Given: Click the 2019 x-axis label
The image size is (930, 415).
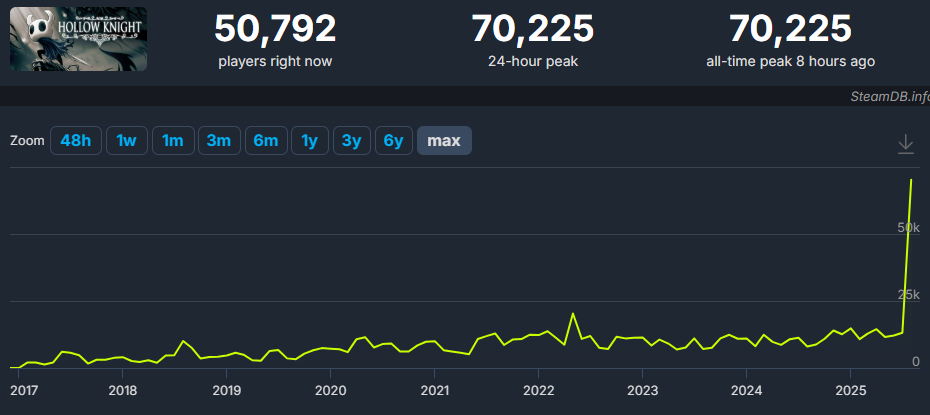Looking at the screenshot, I should tap(226, 391).
